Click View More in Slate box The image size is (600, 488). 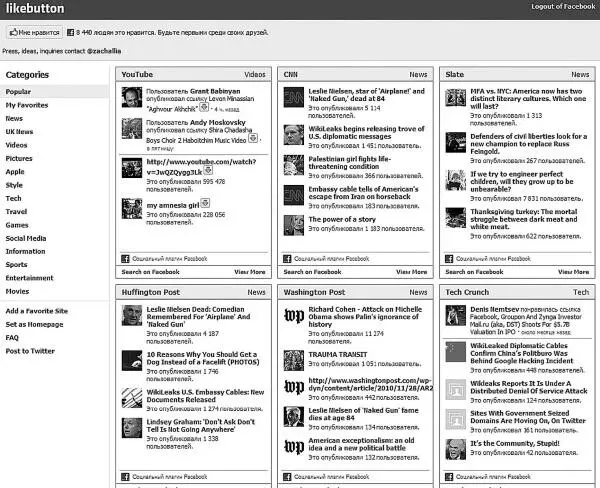click(x=574, y=272)
